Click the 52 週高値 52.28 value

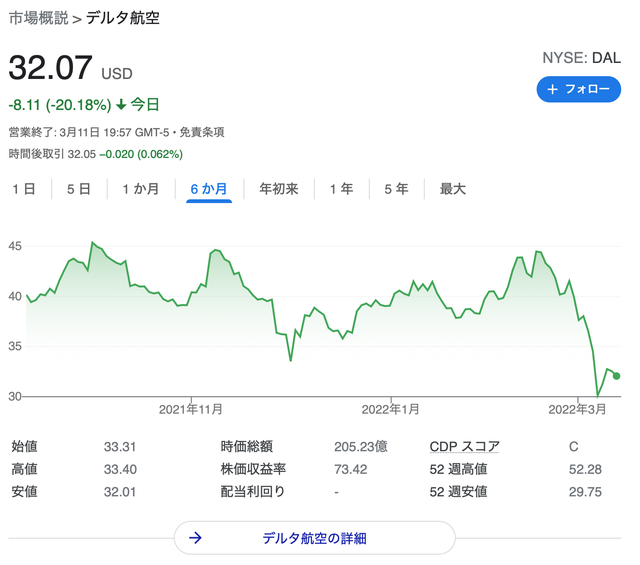click(x=585, y=469)
